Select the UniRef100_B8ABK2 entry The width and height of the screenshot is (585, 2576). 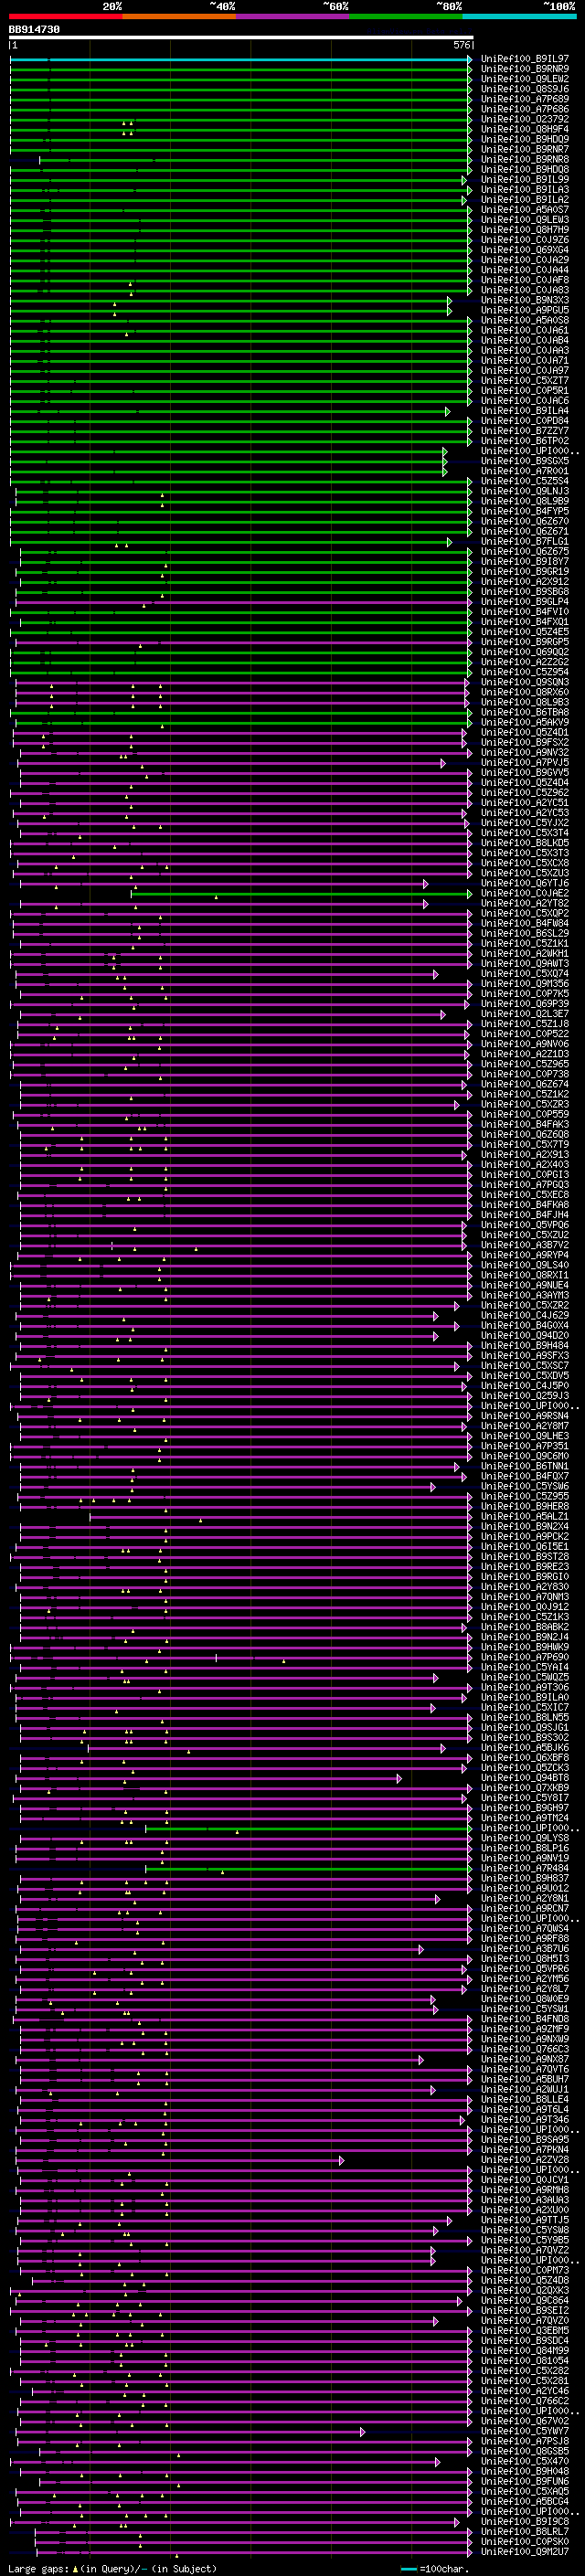525,1627
